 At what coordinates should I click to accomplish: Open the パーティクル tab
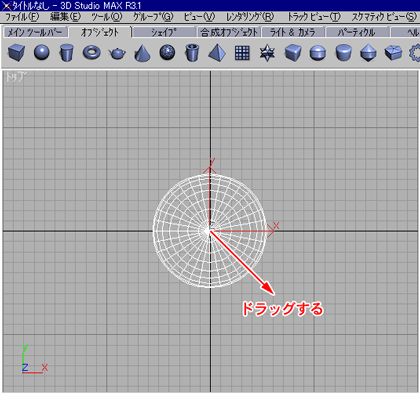(x=357, y=32)
